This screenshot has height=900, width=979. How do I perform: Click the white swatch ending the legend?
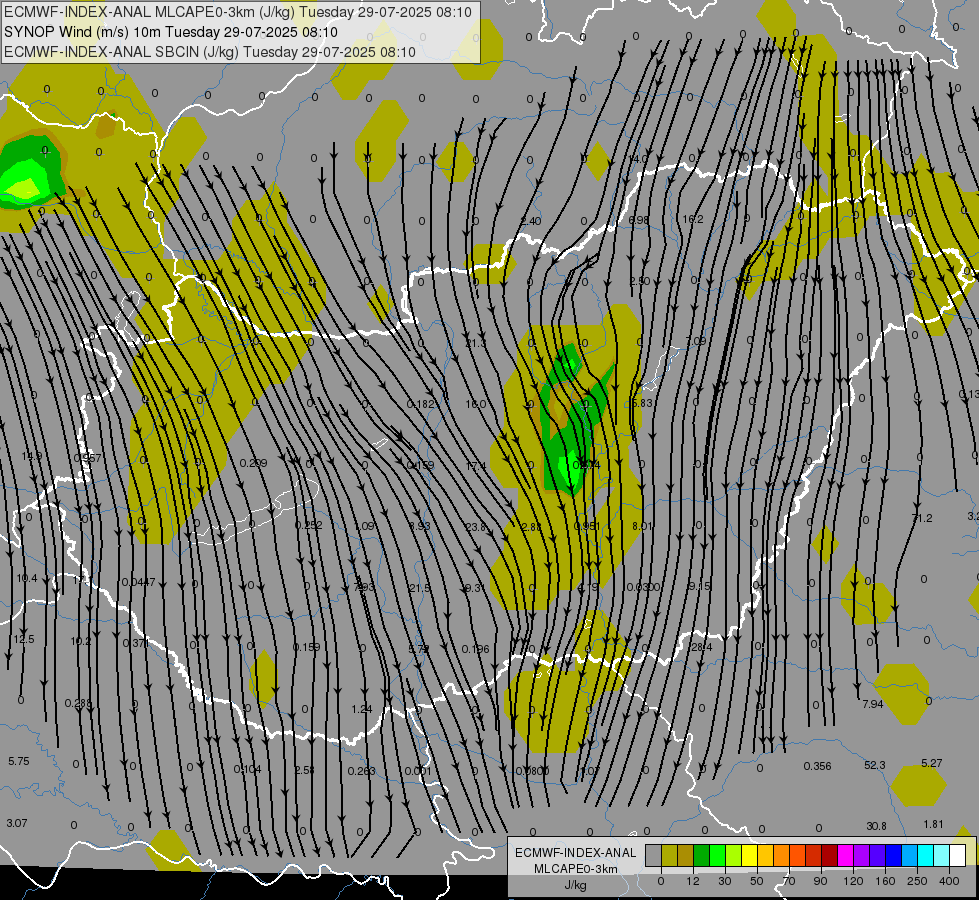958,855
